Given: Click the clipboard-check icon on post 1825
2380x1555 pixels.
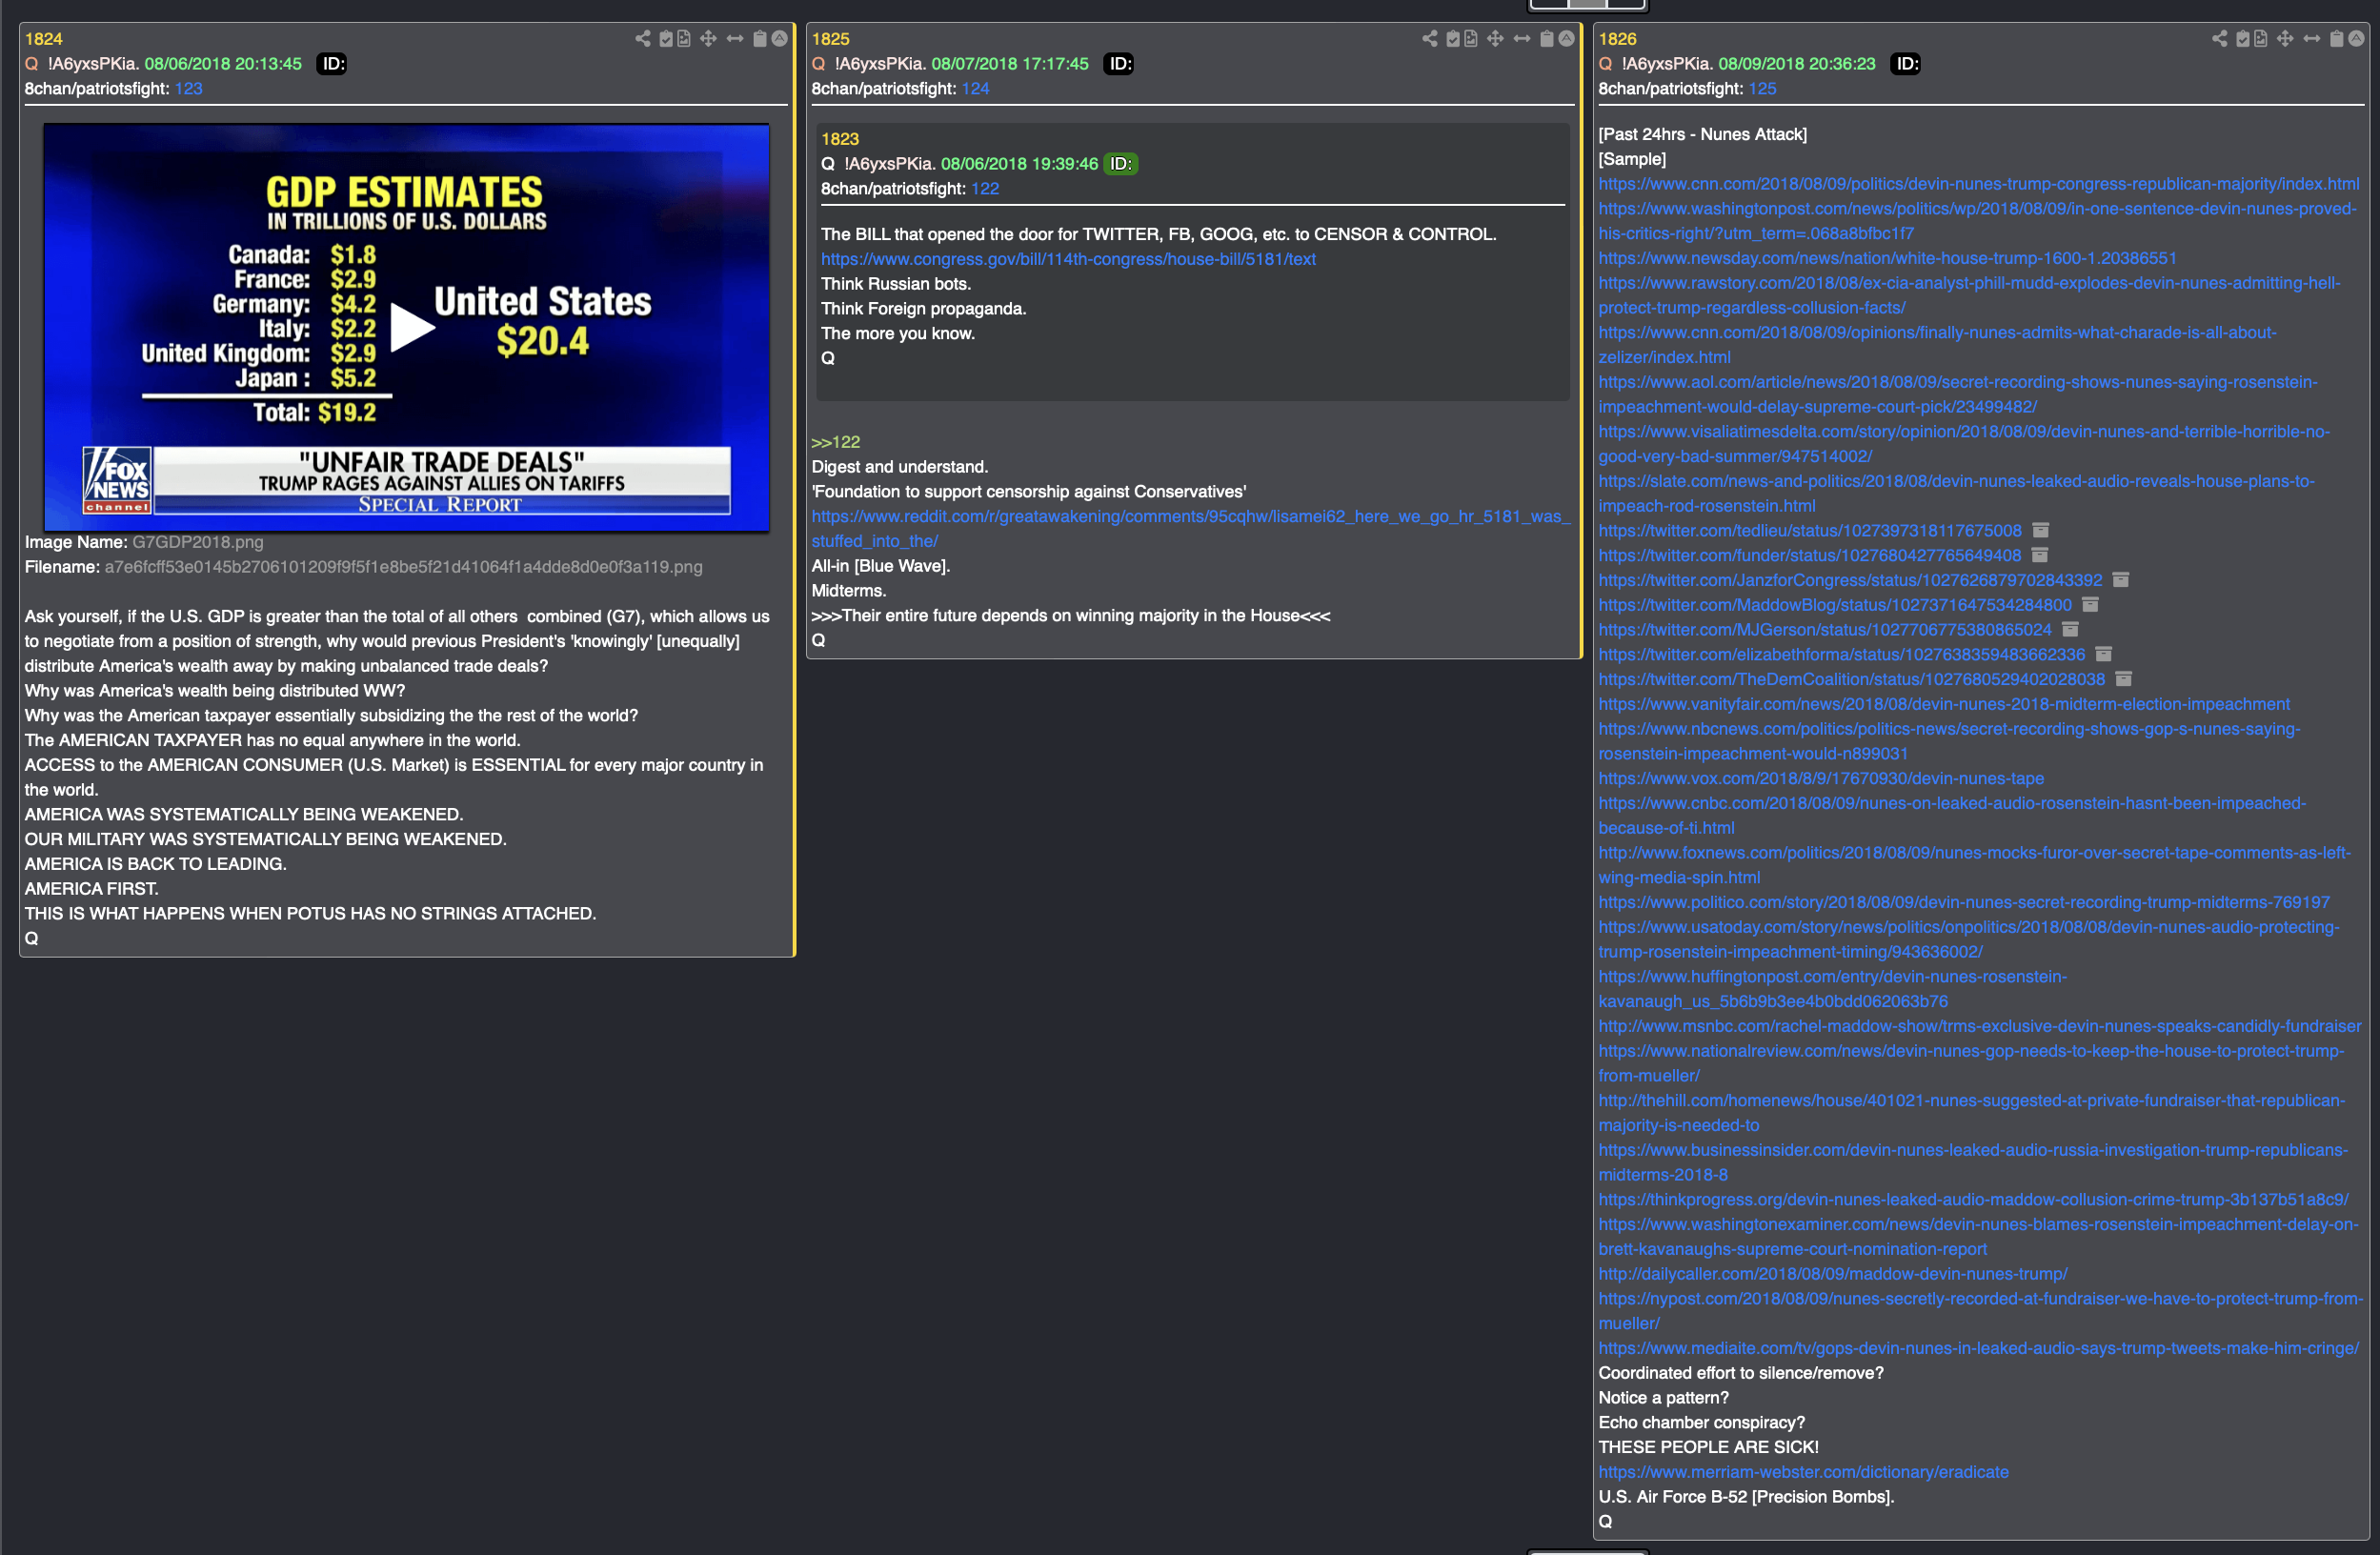Looking at the screenshot, I should [1453, 39].
